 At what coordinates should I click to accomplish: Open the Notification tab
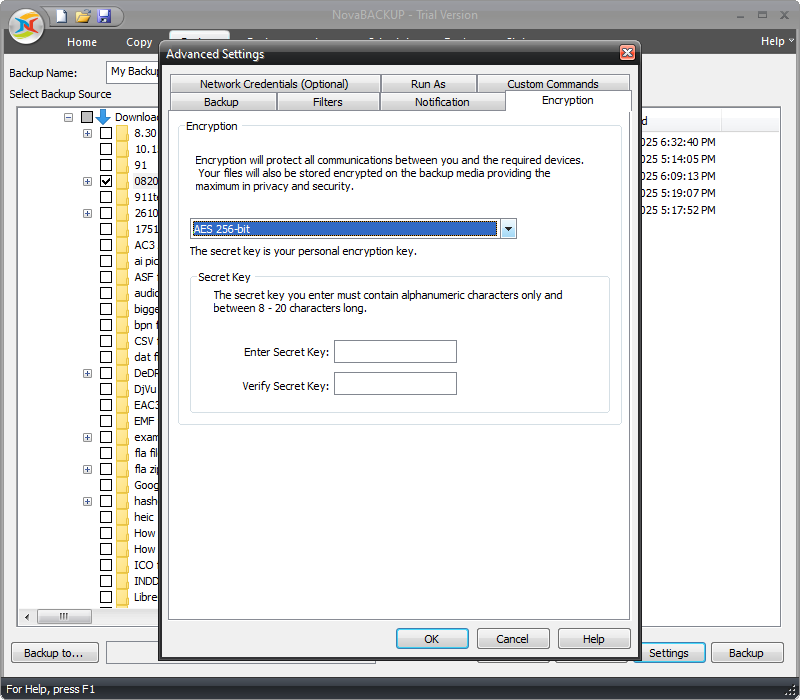click(x=442, y=102)
